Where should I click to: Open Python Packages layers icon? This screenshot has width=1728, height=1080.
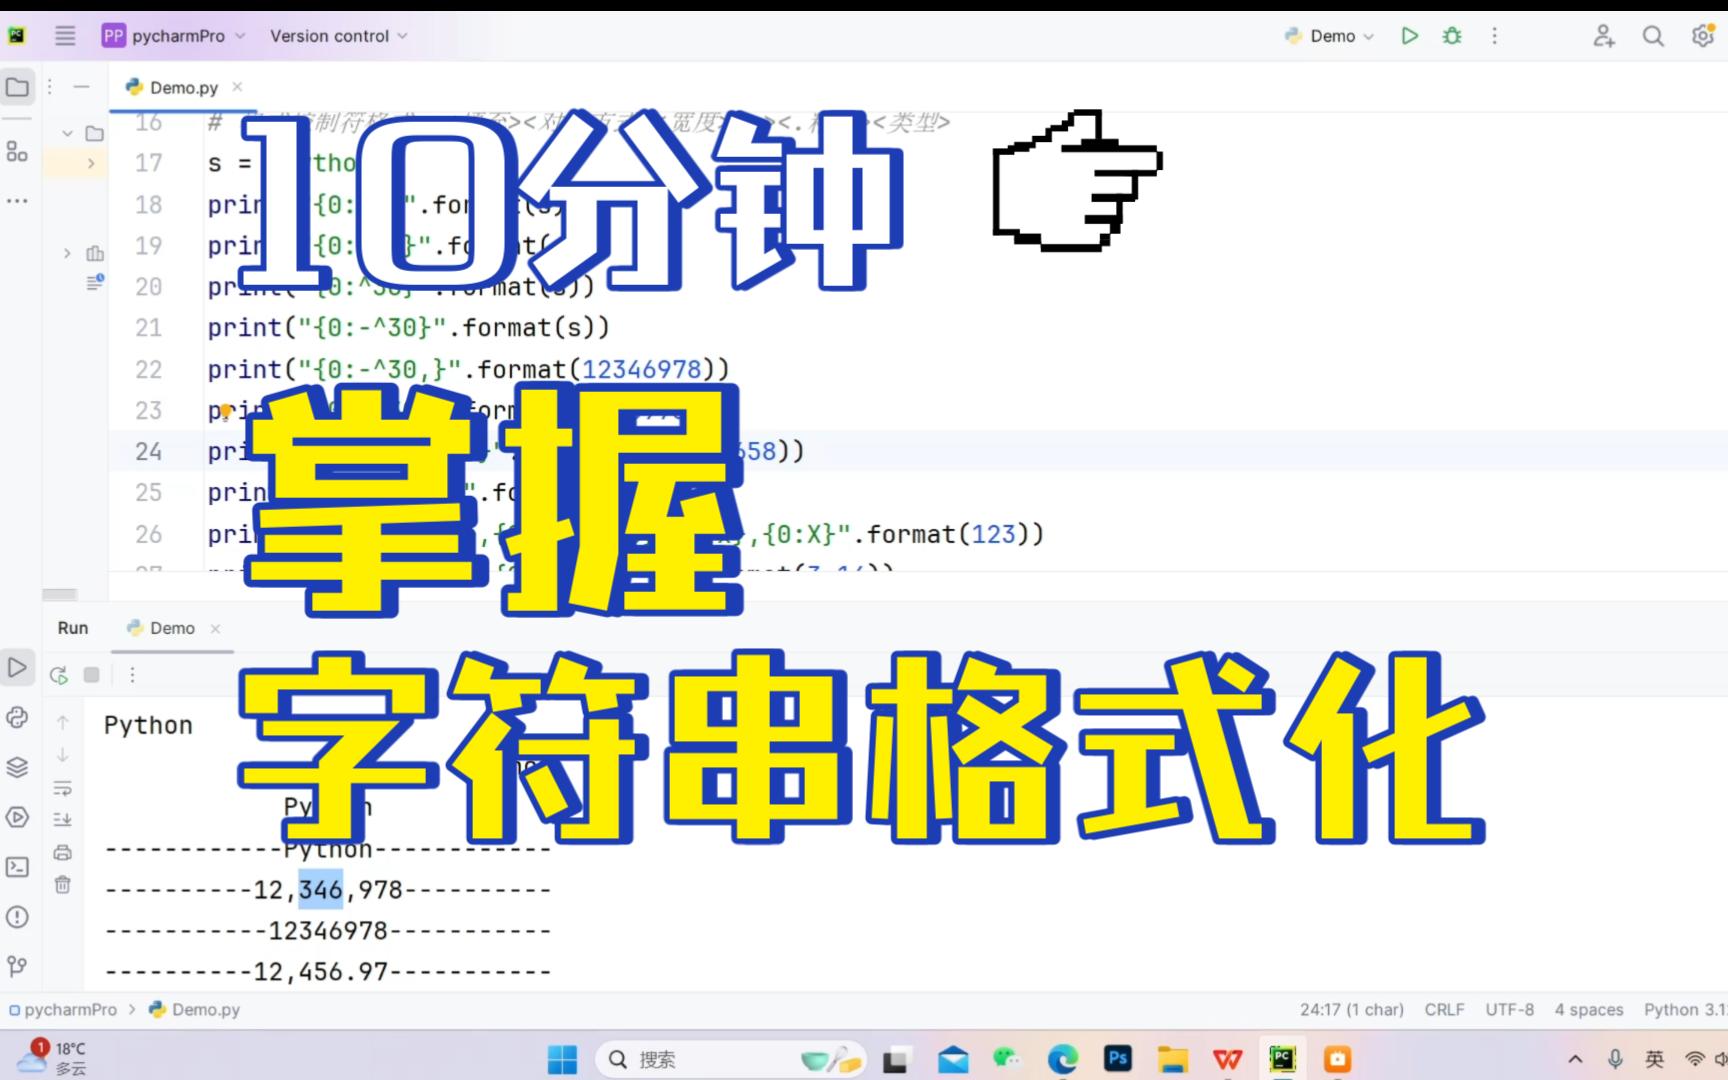pyautogui.click(x=17, y=767)
